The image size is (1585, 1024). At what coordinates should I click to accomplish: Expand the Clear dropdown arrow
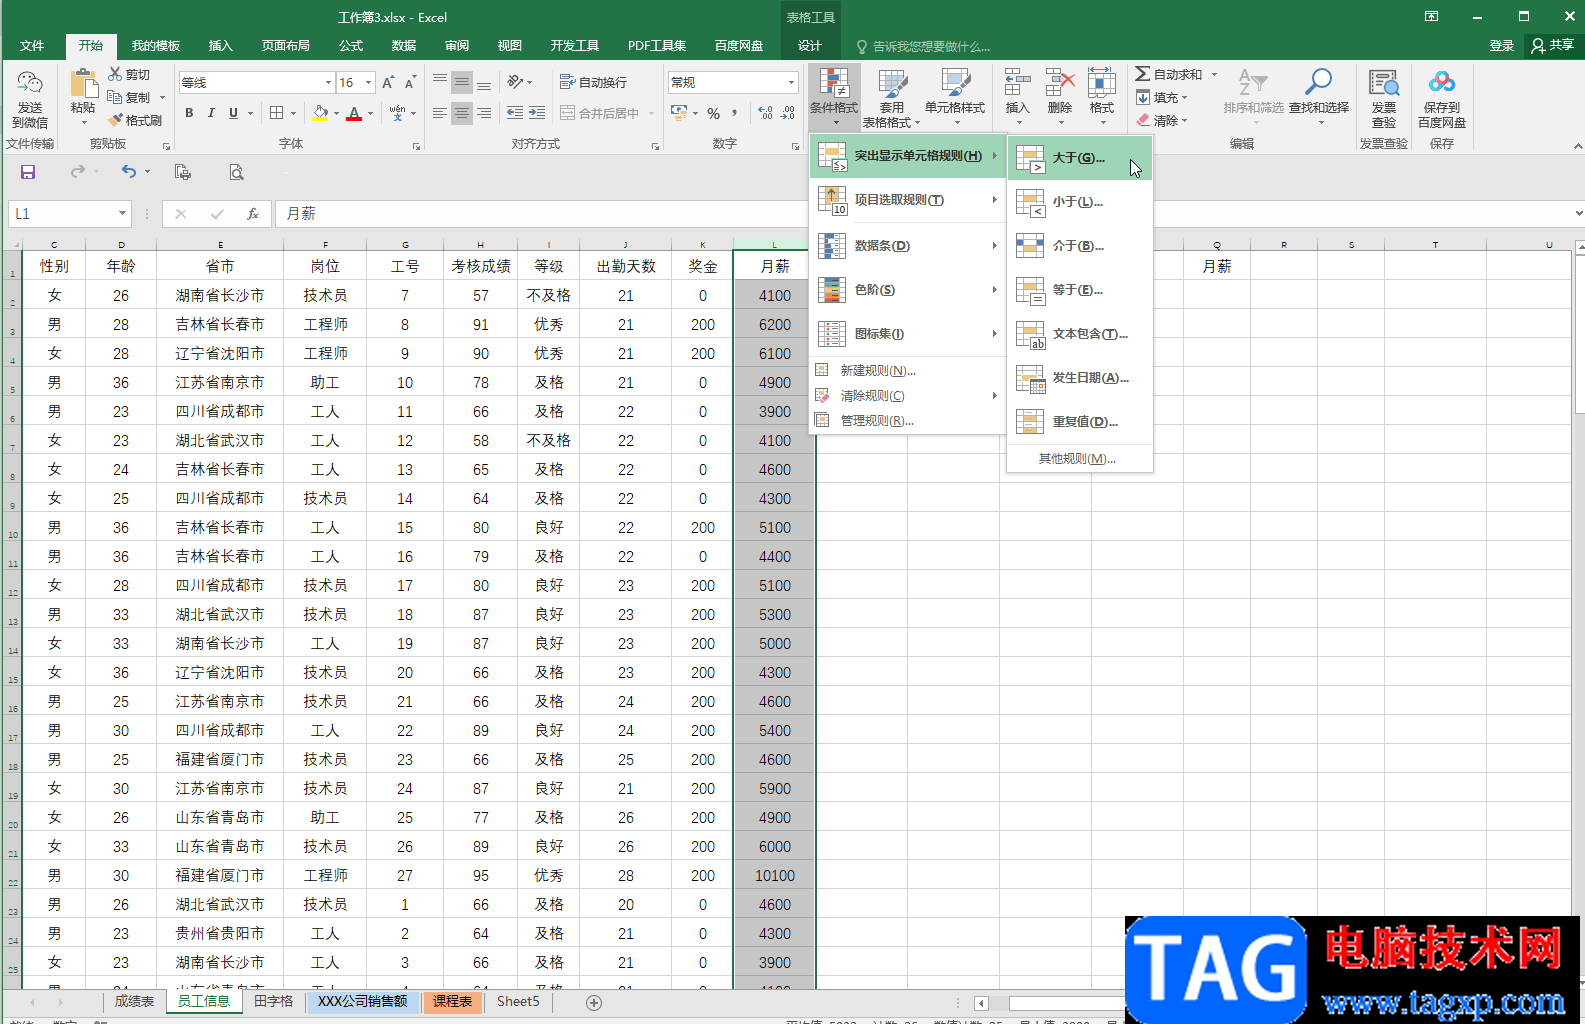(x=1184, y=121)
